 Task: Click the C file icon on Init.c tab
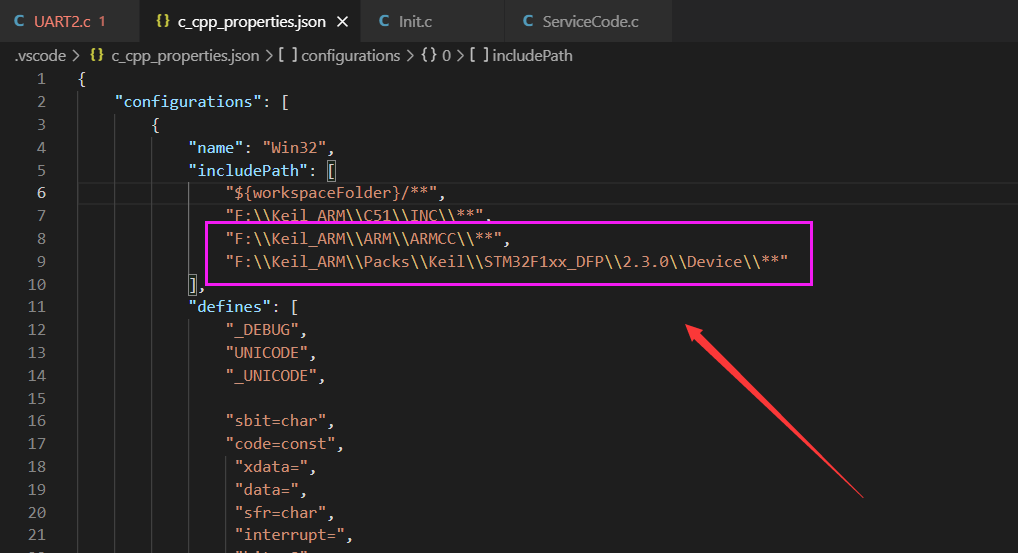point(384,21)
